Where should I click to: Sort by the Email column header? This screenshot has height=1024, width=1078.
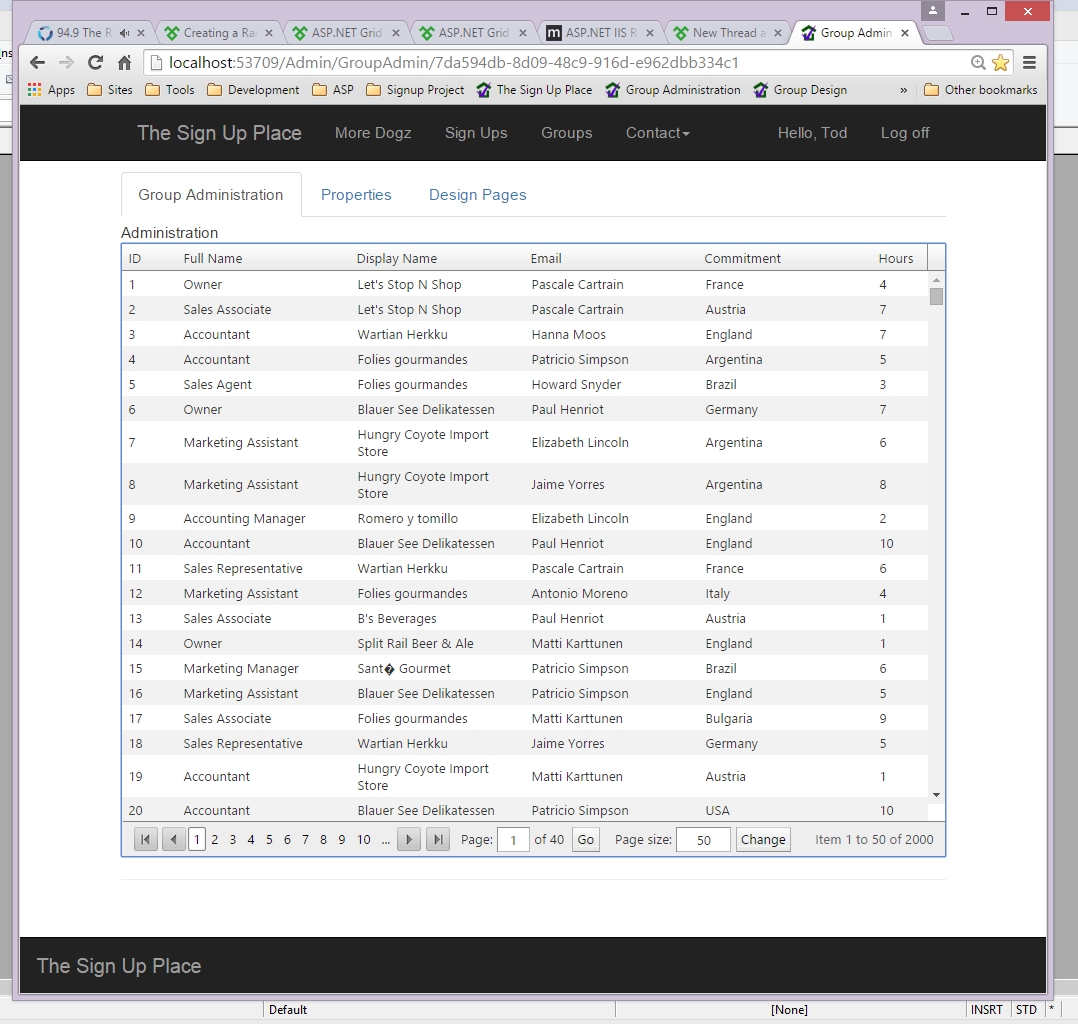pos(546,259)
